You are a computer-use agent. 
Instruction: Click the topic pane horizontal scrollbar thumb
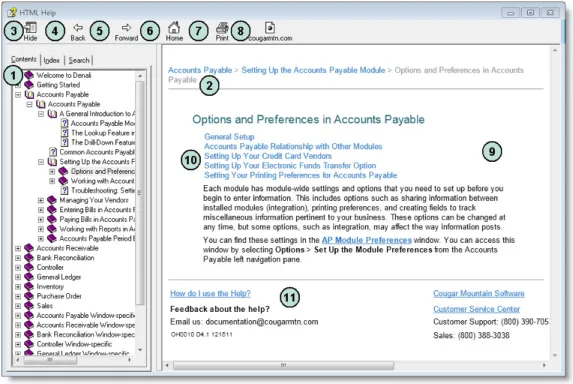[284, 365]
